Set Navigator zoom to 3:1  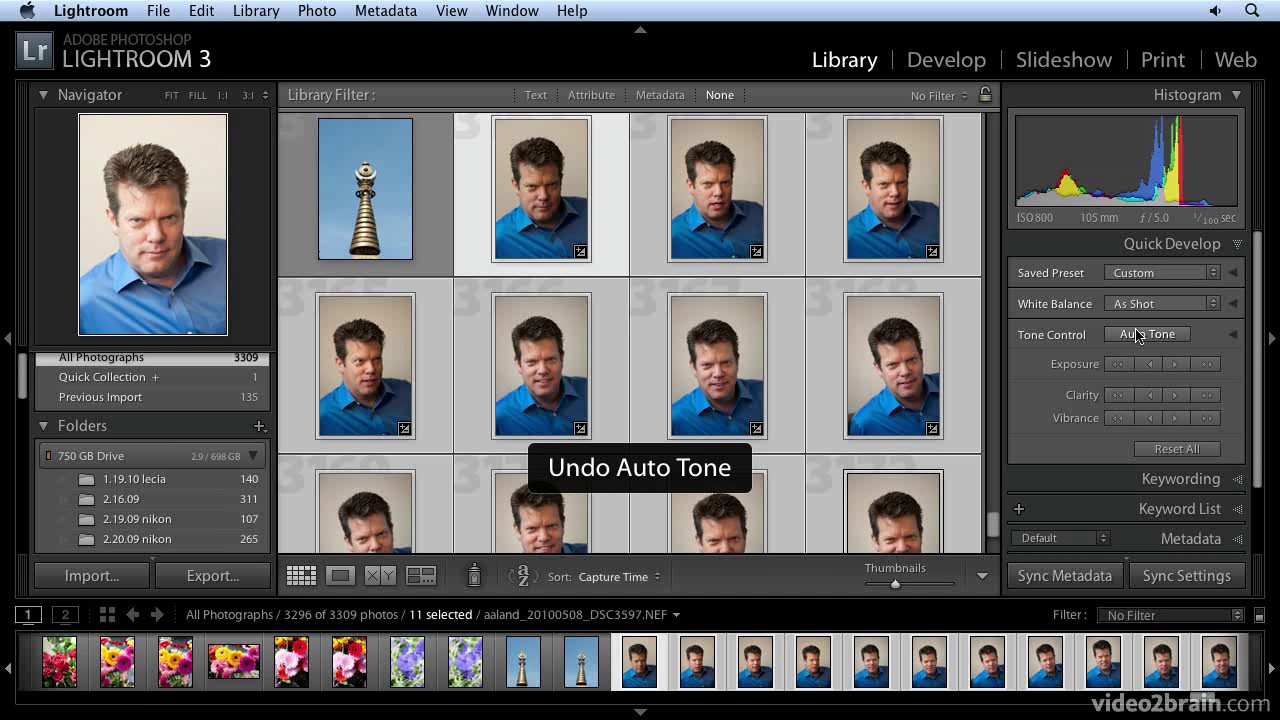pyautogui.click(x=248, y=96)
